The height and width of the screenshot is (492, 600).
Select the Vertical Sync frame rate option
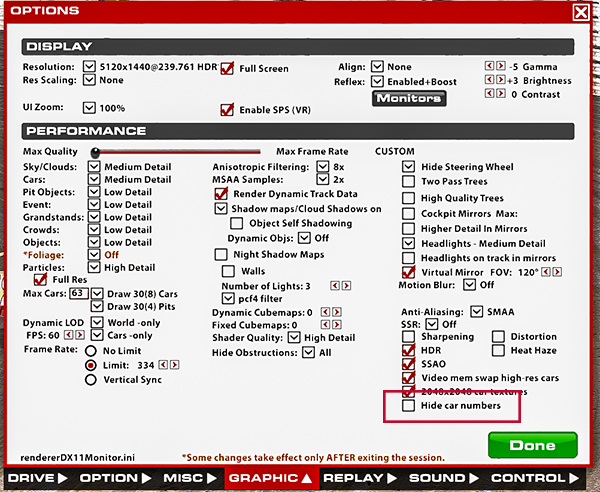point(91,381)
